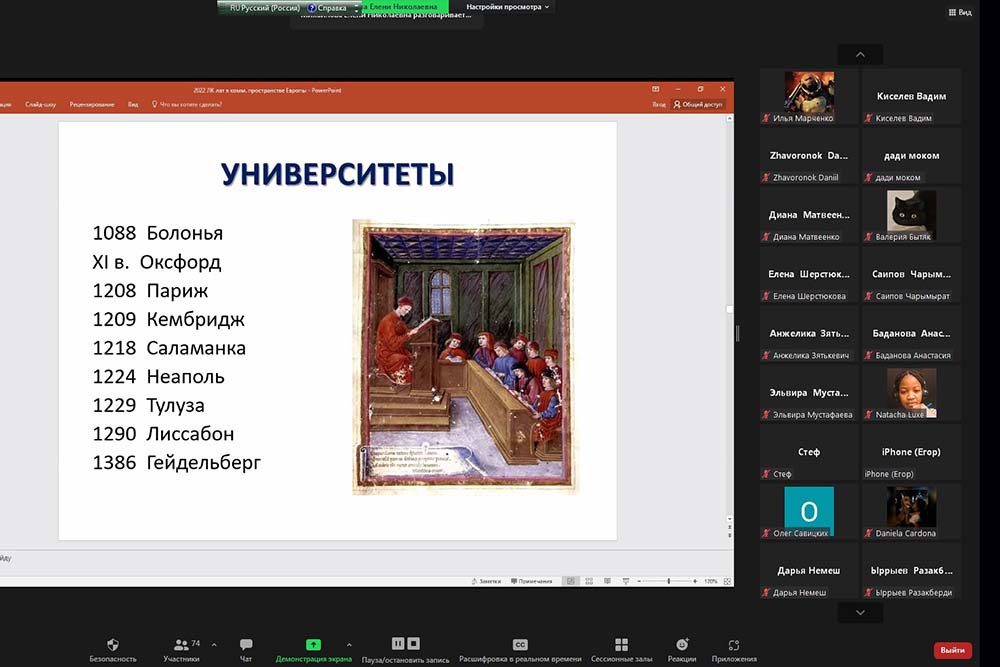Switch to PowerPoint slide sorter view
Image resolution: width=1000 pixels, height=667 pixels.
(x=587, y=581)
